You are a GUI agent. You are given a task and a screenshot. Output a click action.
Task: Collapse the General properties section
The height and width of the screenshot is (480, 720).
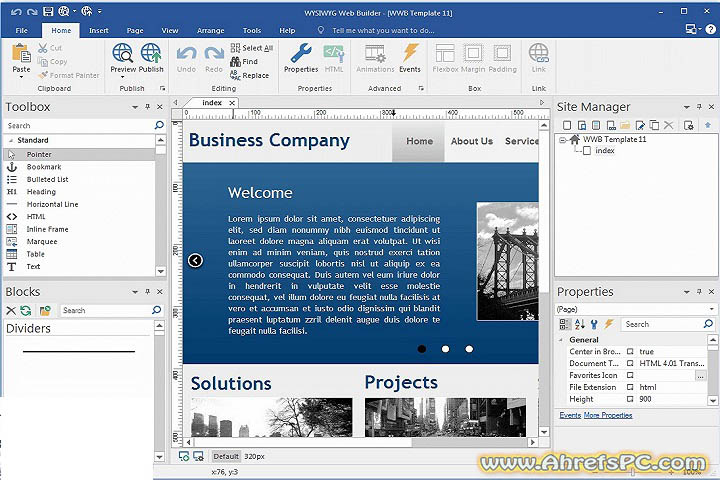pos(561,340)
